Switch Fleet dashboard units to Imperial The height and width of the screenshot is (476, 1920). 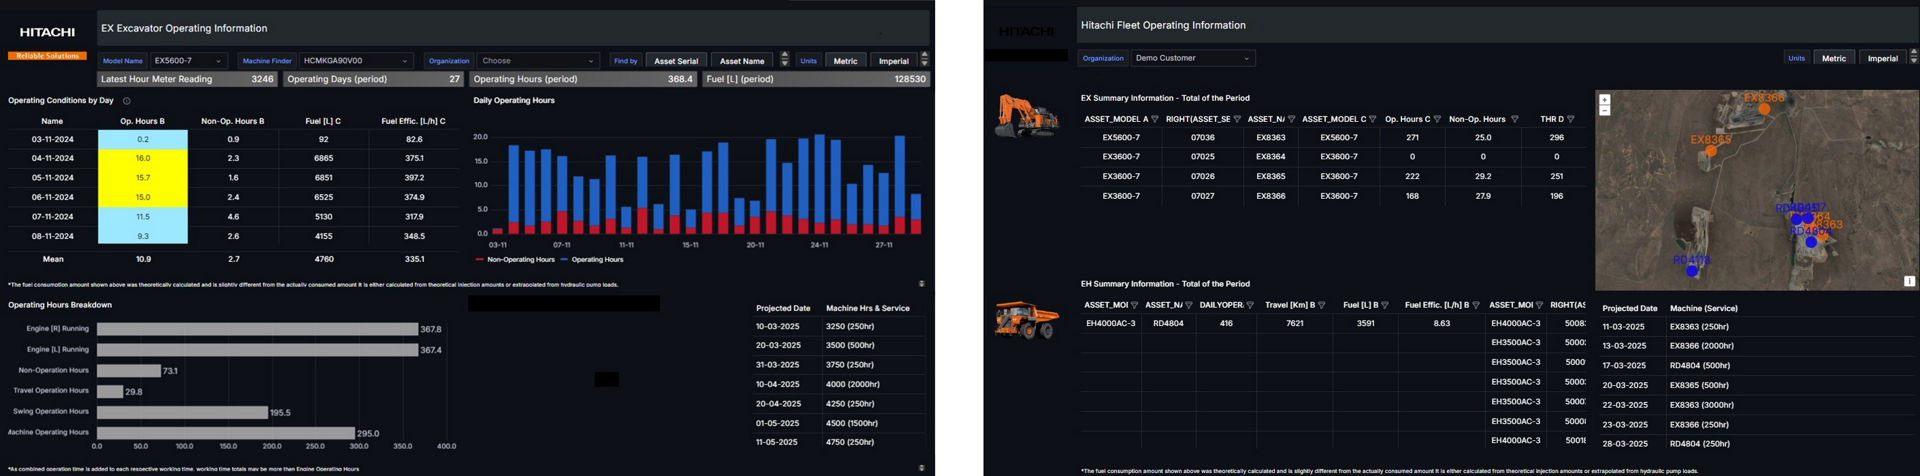coord(1882,58)
